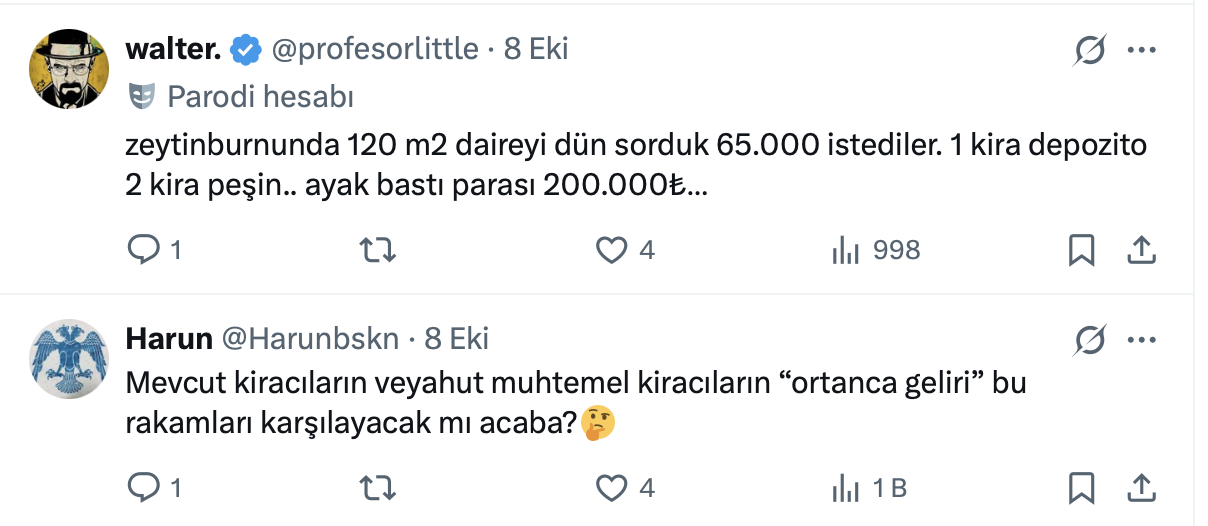Retweet walter.'s Zeytinburnu rent tweet
1208x526 pixels.
(377, 250)
